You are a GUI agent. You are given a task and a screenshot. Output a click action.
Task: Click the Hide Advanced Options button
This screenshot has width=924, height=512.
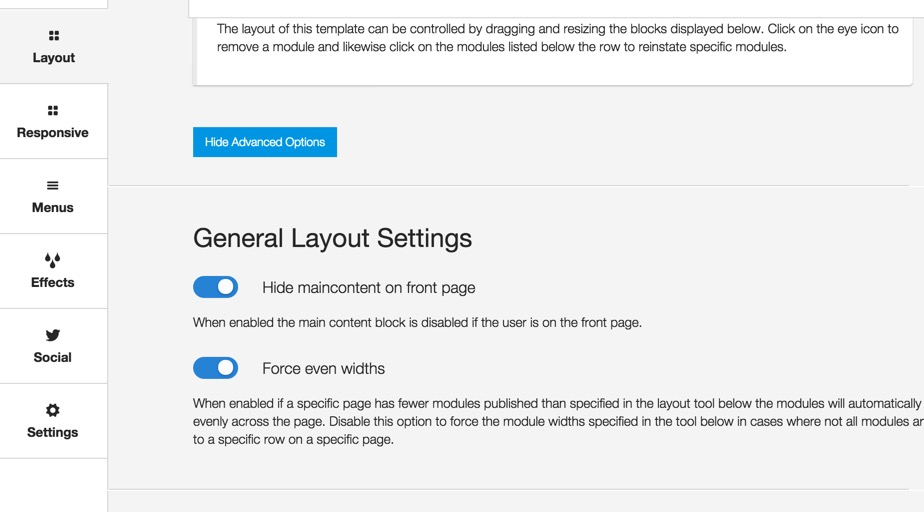tap(265, 142)
